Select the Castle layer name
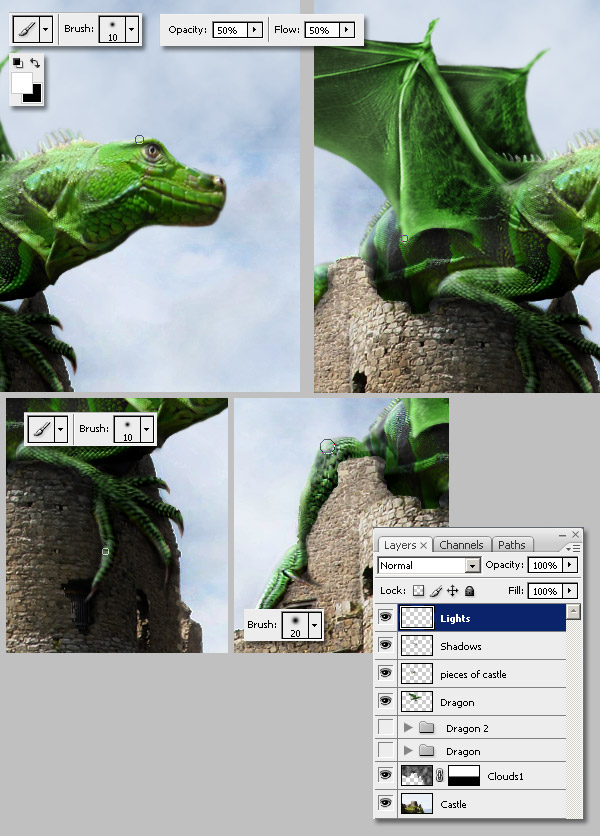 click(453, 804)
